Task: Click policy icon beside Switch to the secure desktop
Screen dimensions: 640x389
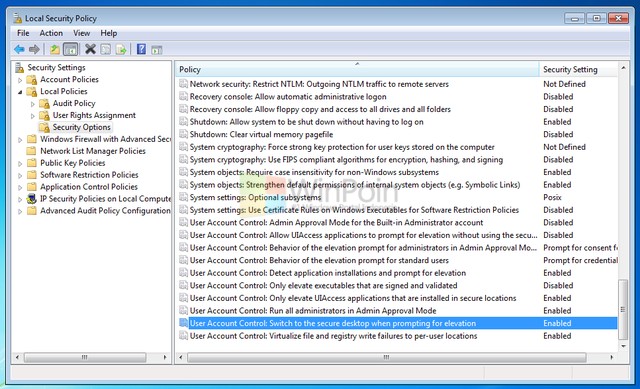Action: pyautogui.click(x=183, y=323)
